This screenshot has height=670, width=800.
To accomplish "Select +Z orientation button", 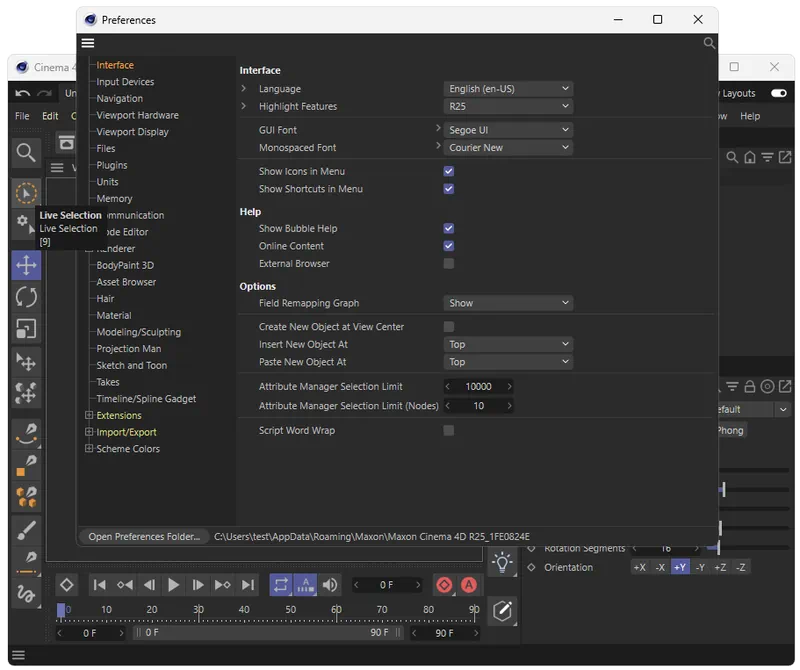I will coord(720,567).
